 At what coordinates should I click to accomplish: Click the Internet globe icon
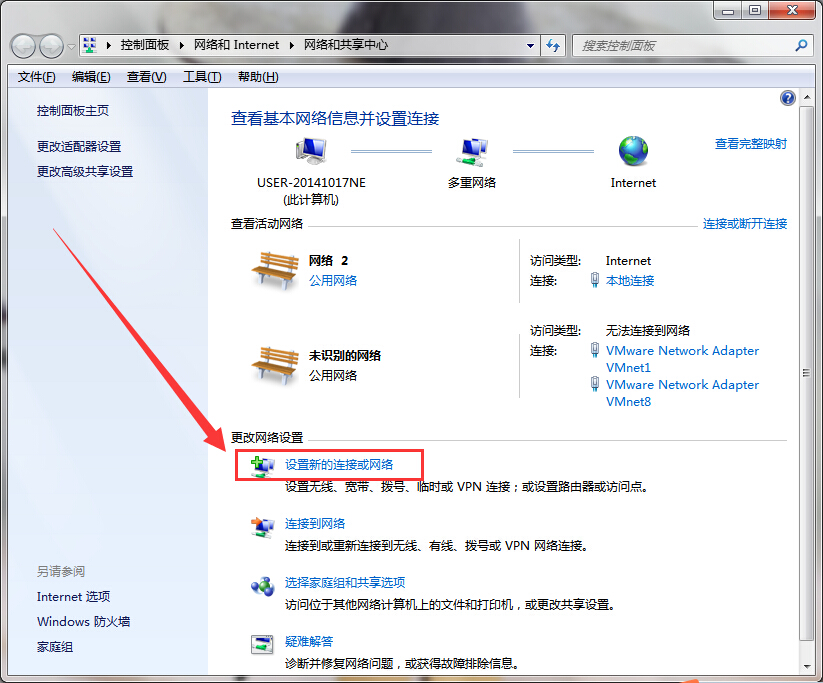[x=633, y=151]
